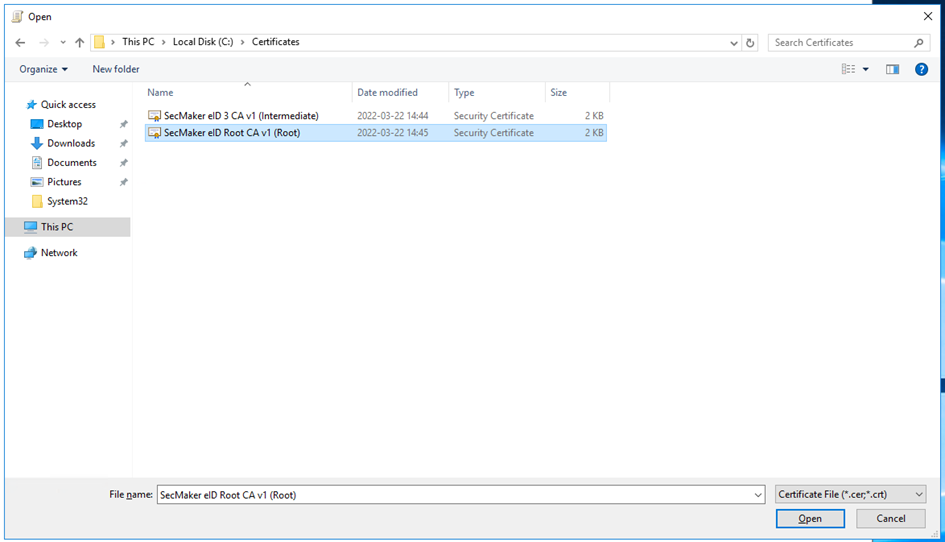This screenshot has width=945, height=542.
Task: Open recent locations dropdown arrow
Action: (x=63, y=42)
